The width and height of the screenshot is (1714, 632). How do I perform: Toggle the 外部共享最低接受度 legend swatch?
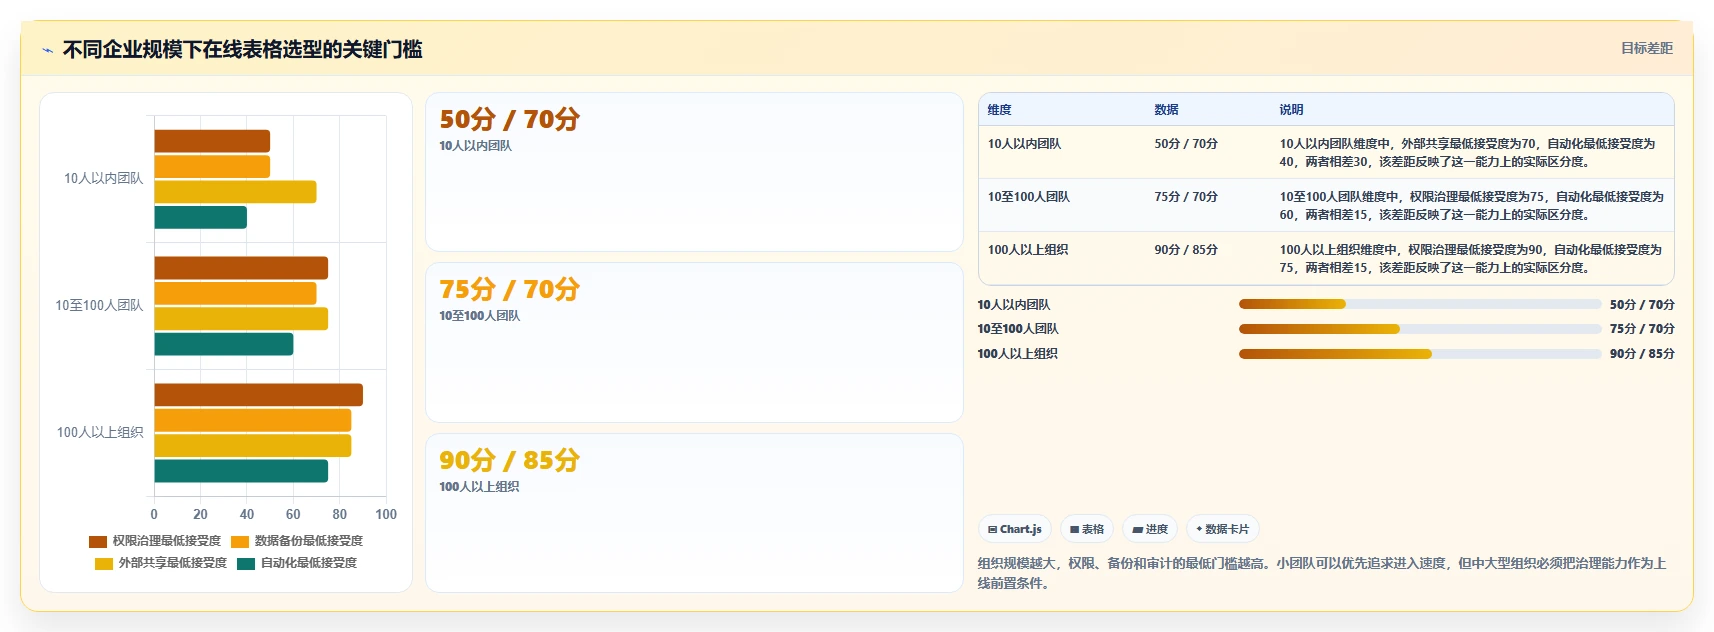[104, 563]
